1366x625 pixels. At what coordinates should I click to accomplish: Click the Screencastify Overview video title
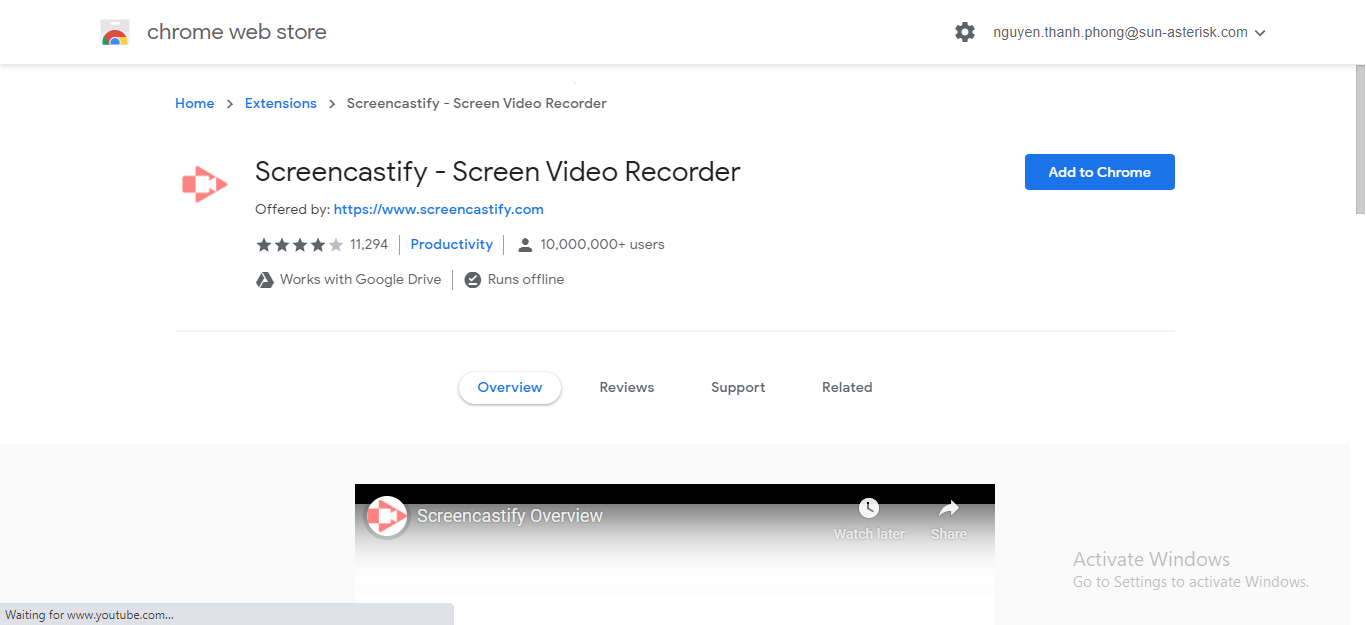click(510, 516)
